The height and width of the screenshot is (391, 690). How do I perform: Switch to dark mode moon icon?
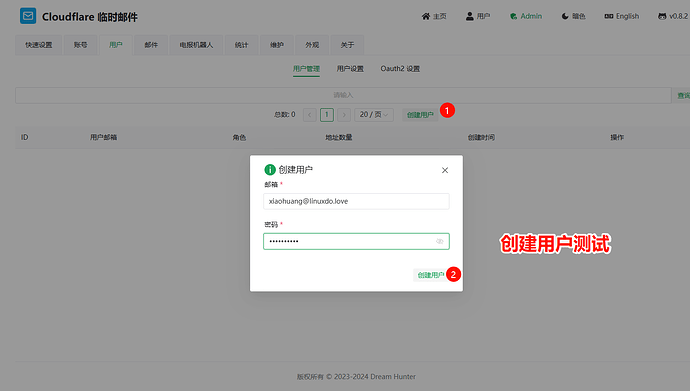[x=565, y=16]
